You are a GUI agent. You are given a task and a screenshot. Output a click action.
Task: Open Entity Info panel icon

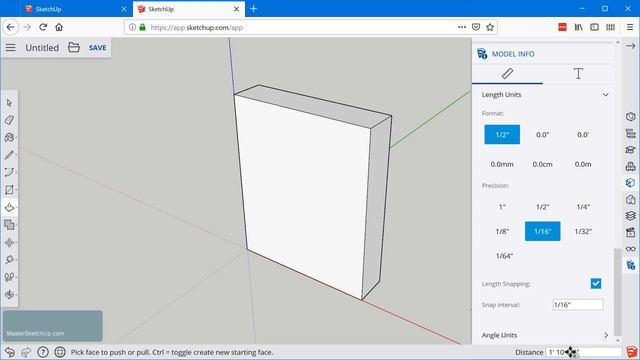tap(631, 117)
